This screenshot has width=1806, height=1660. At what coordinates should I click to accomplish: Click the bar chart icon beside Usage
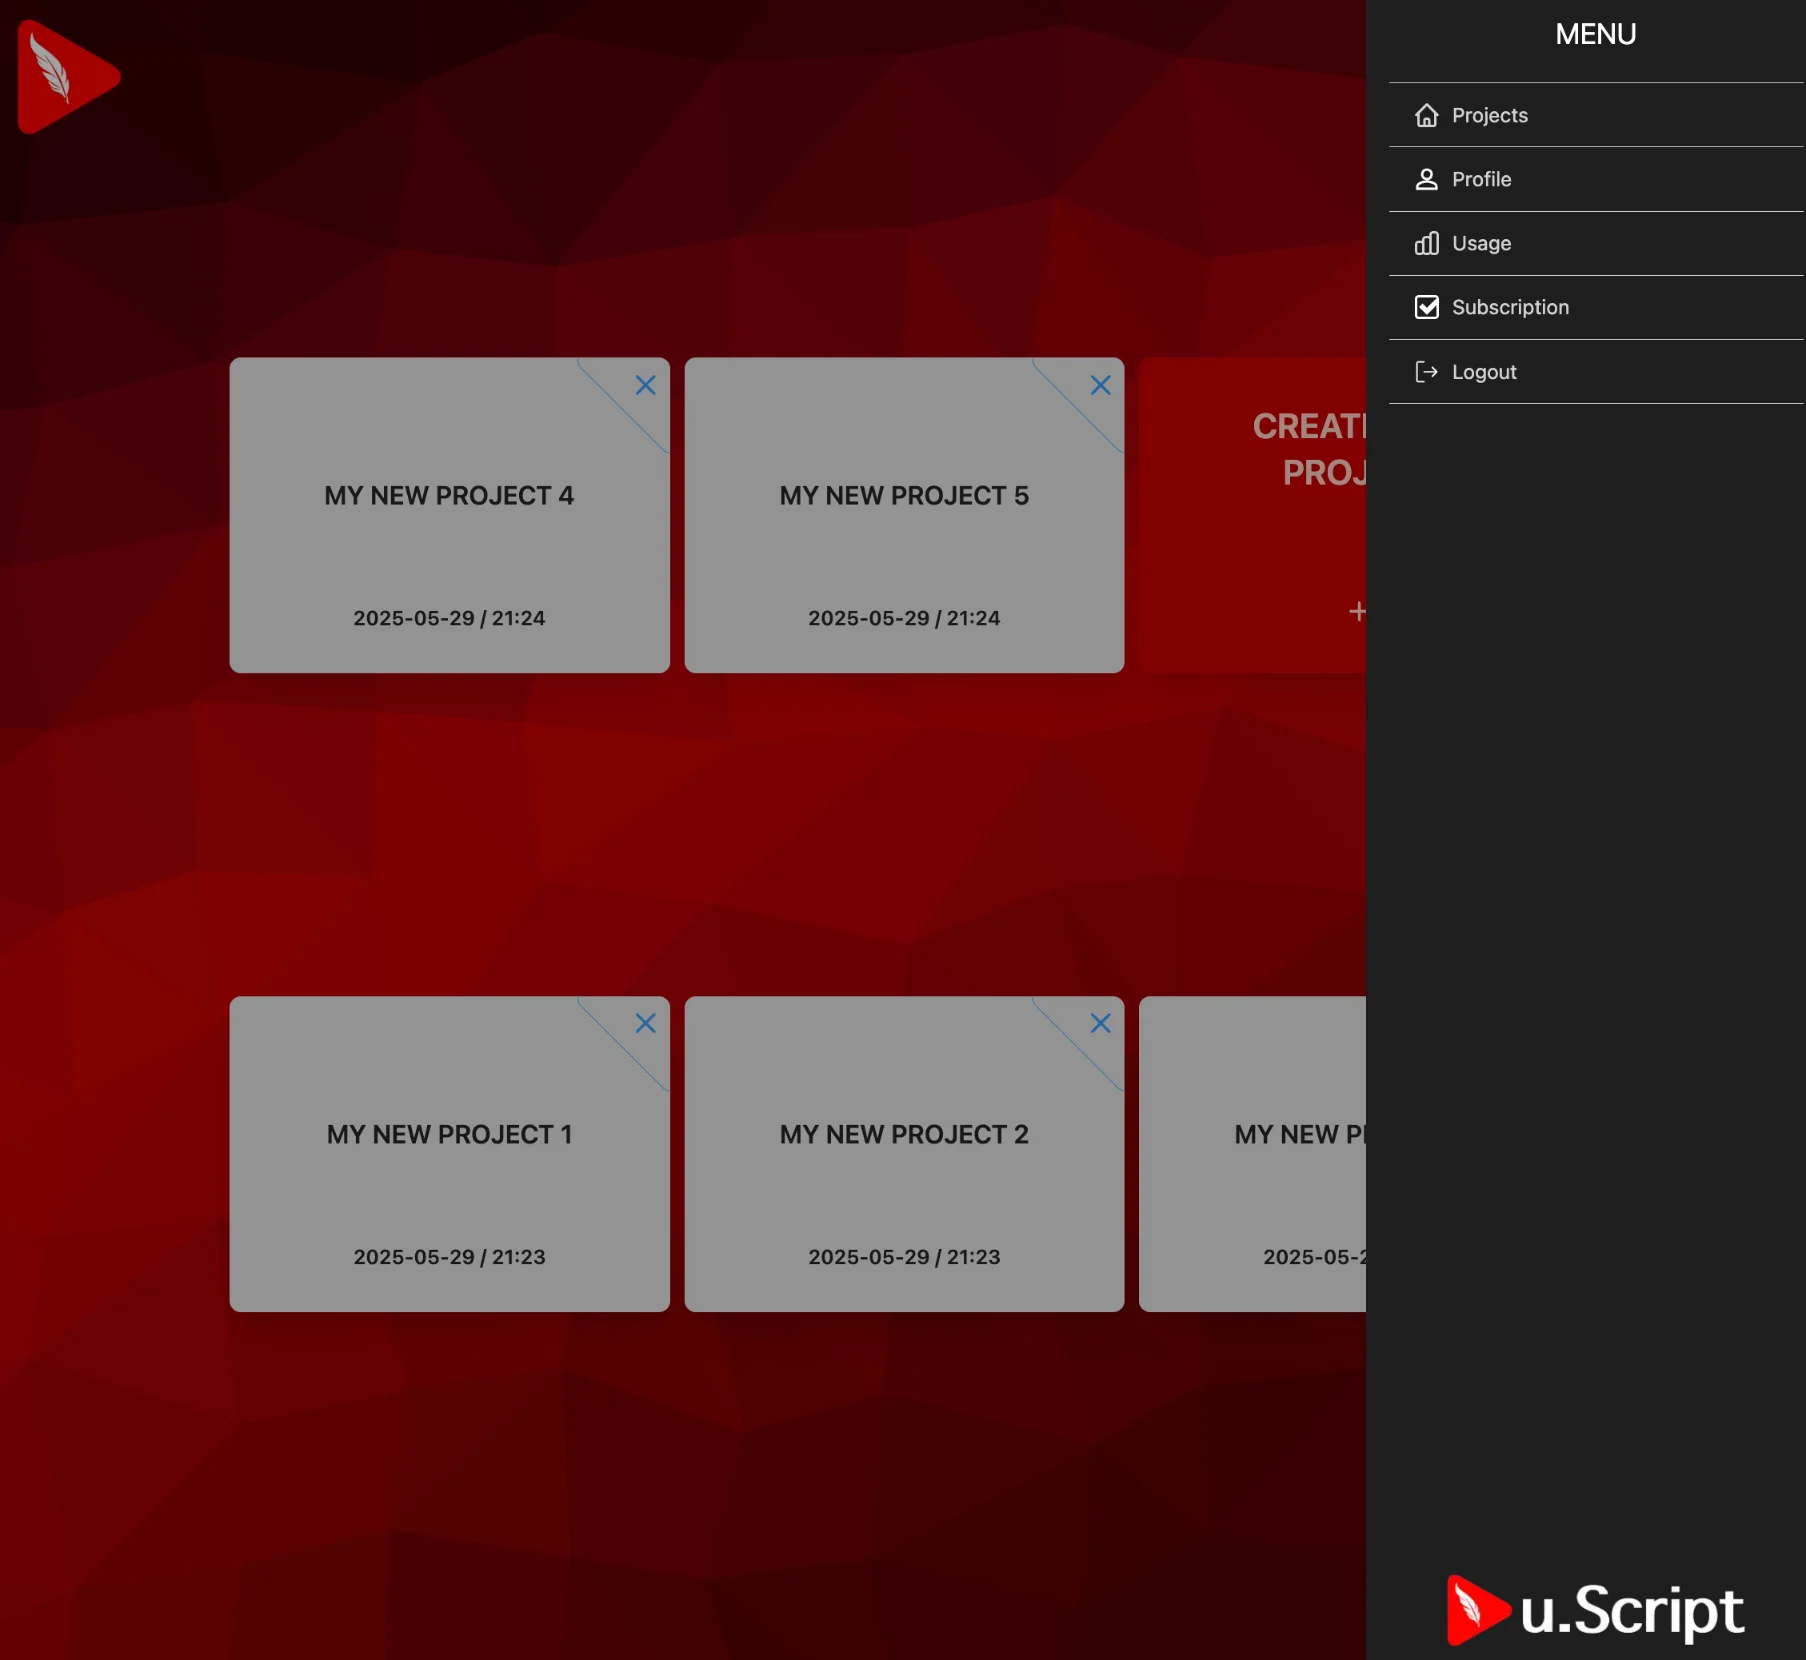pyautogui.click(x=1426, y=243)
